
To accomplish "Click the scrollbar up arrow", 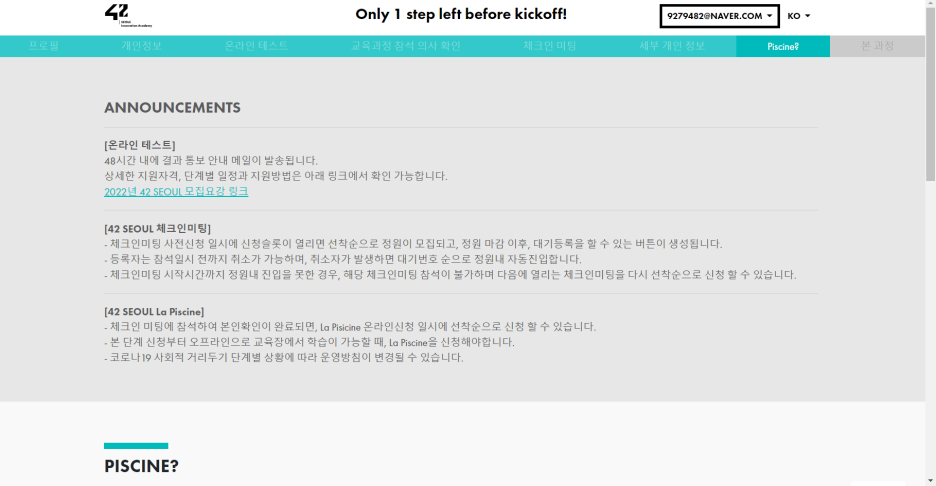I will click(930, 4).
